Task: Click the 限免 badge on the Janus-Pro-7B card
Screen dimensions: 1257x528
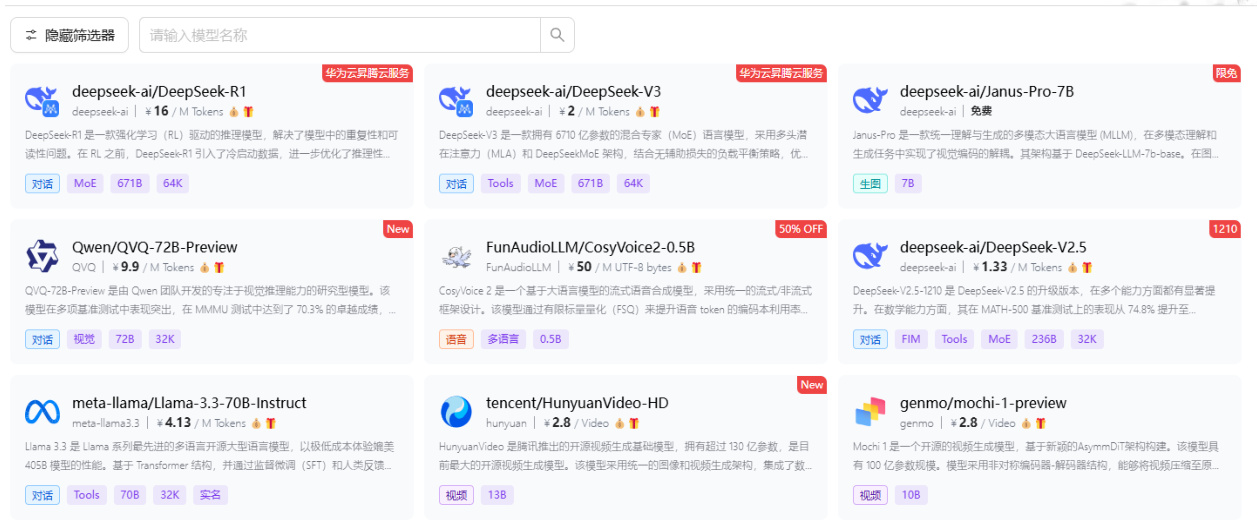Action: [1226, 73]
